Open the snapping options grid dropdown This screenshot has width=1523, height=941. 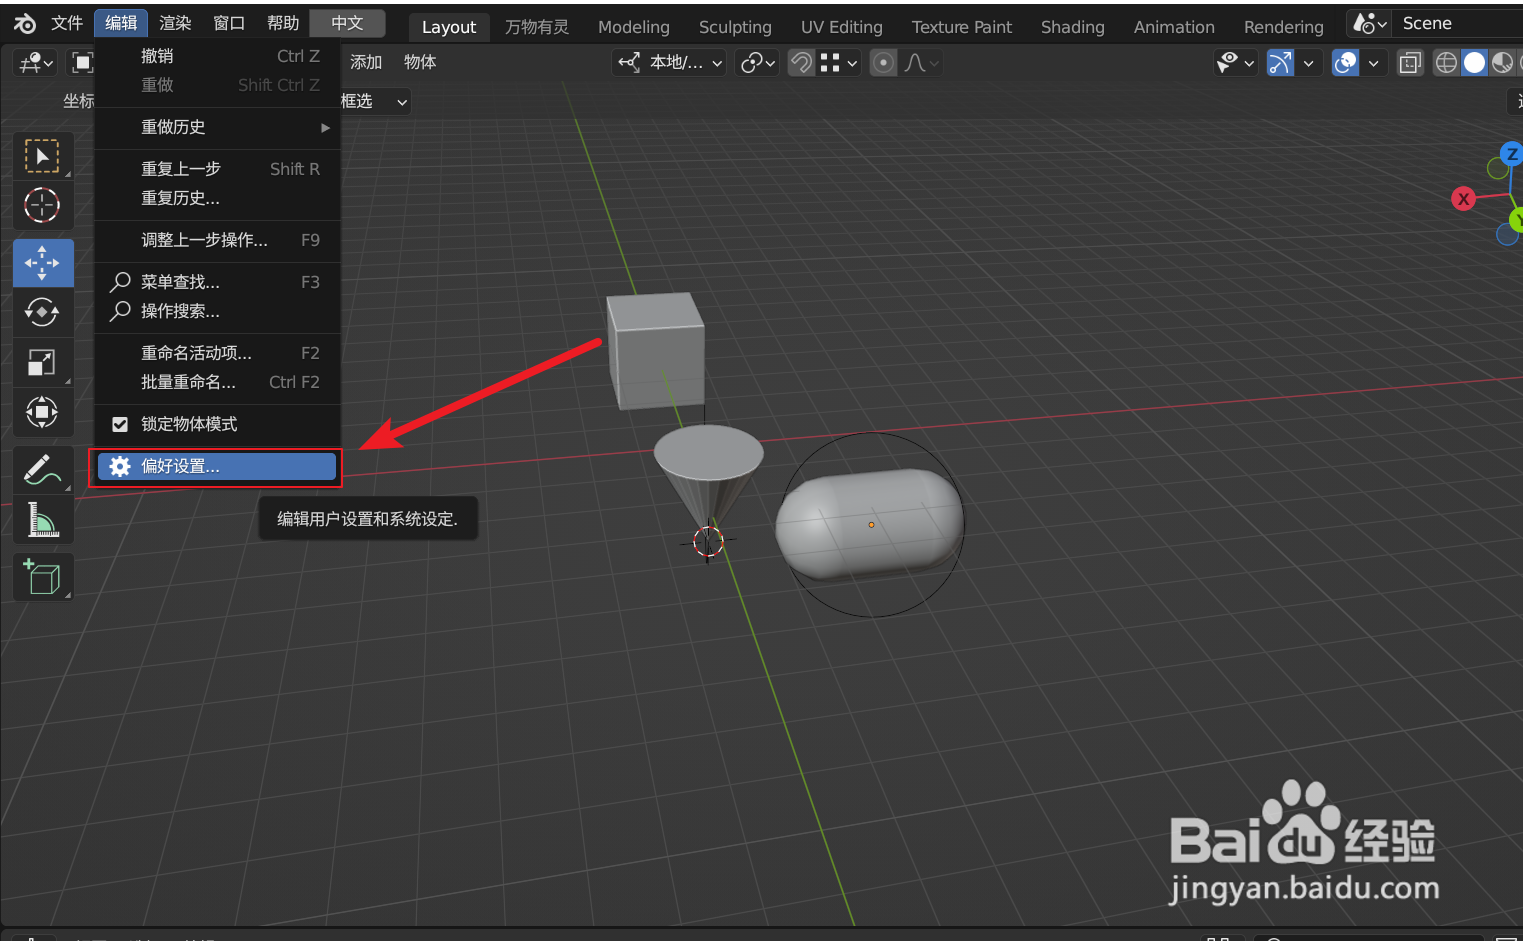[x=838, y=63]
